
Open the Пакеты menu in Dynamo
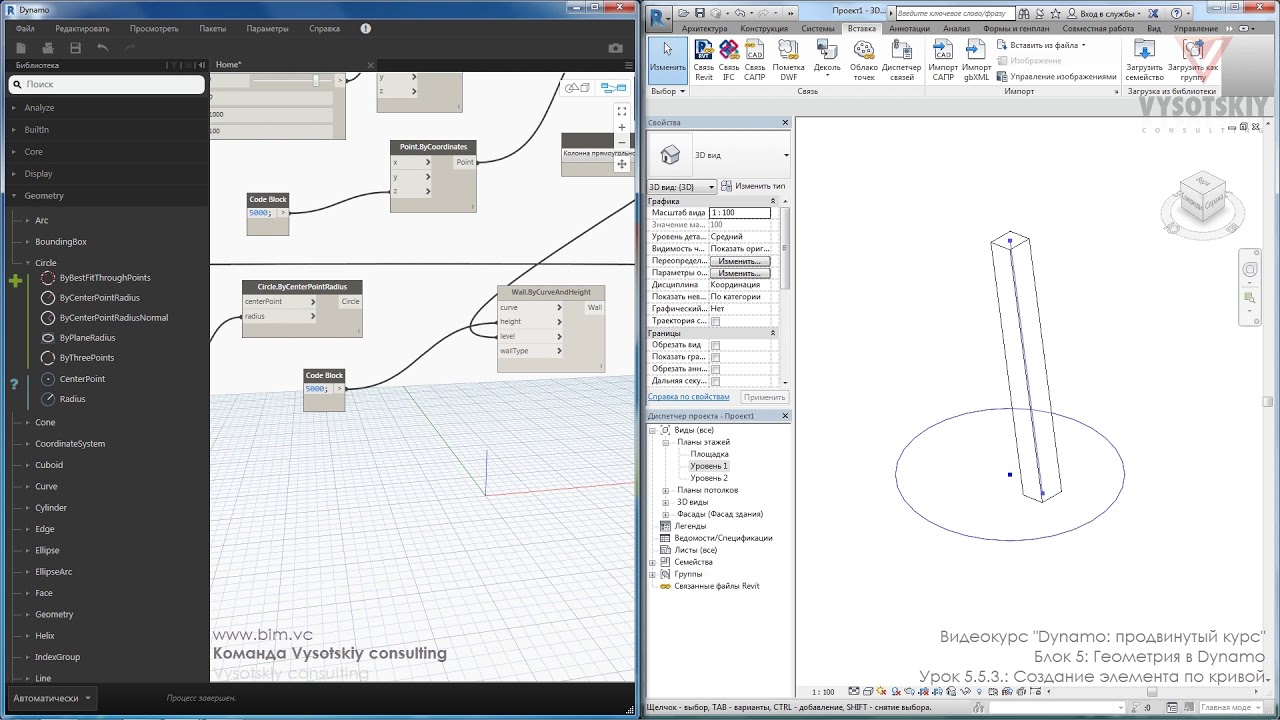pyautogui.click(x=212, y=29)
